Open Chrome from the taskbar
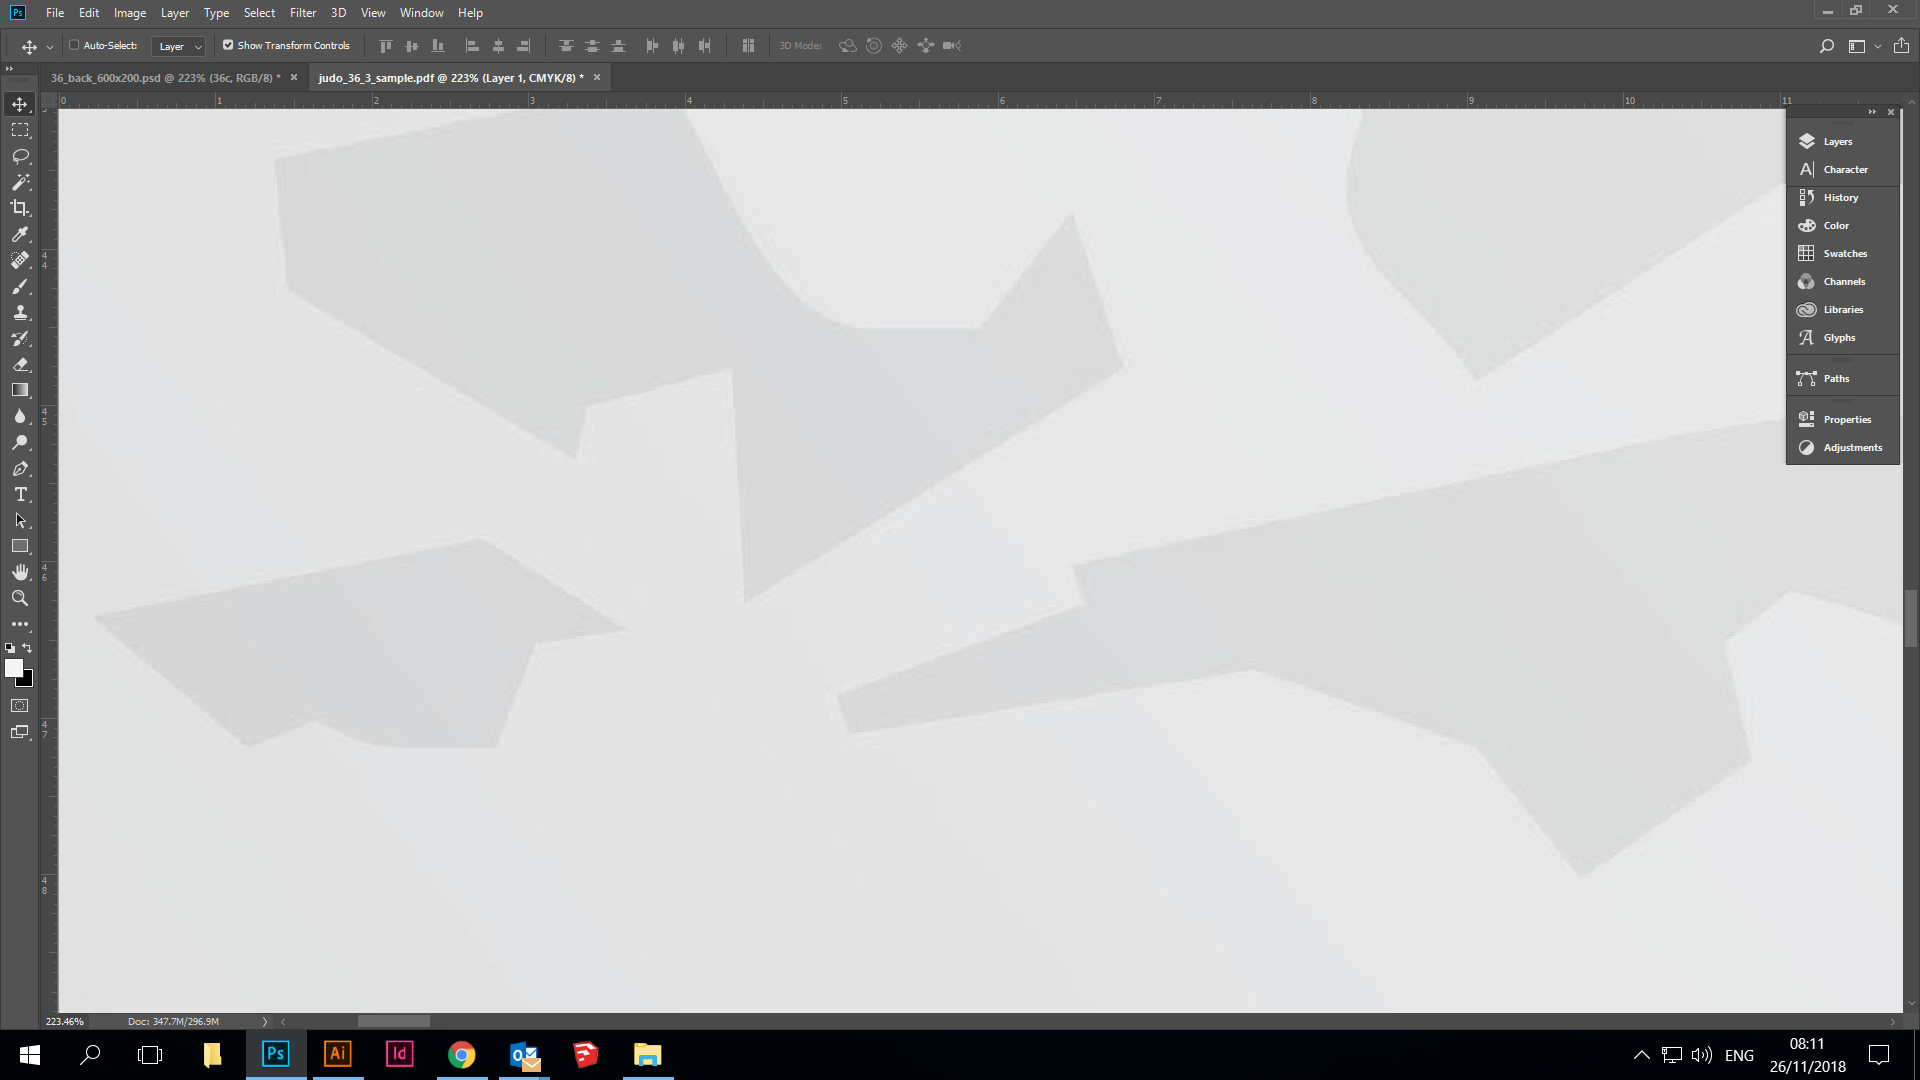The width and height of the screenshot is (1920, 1080). [x=461, y=1055]
